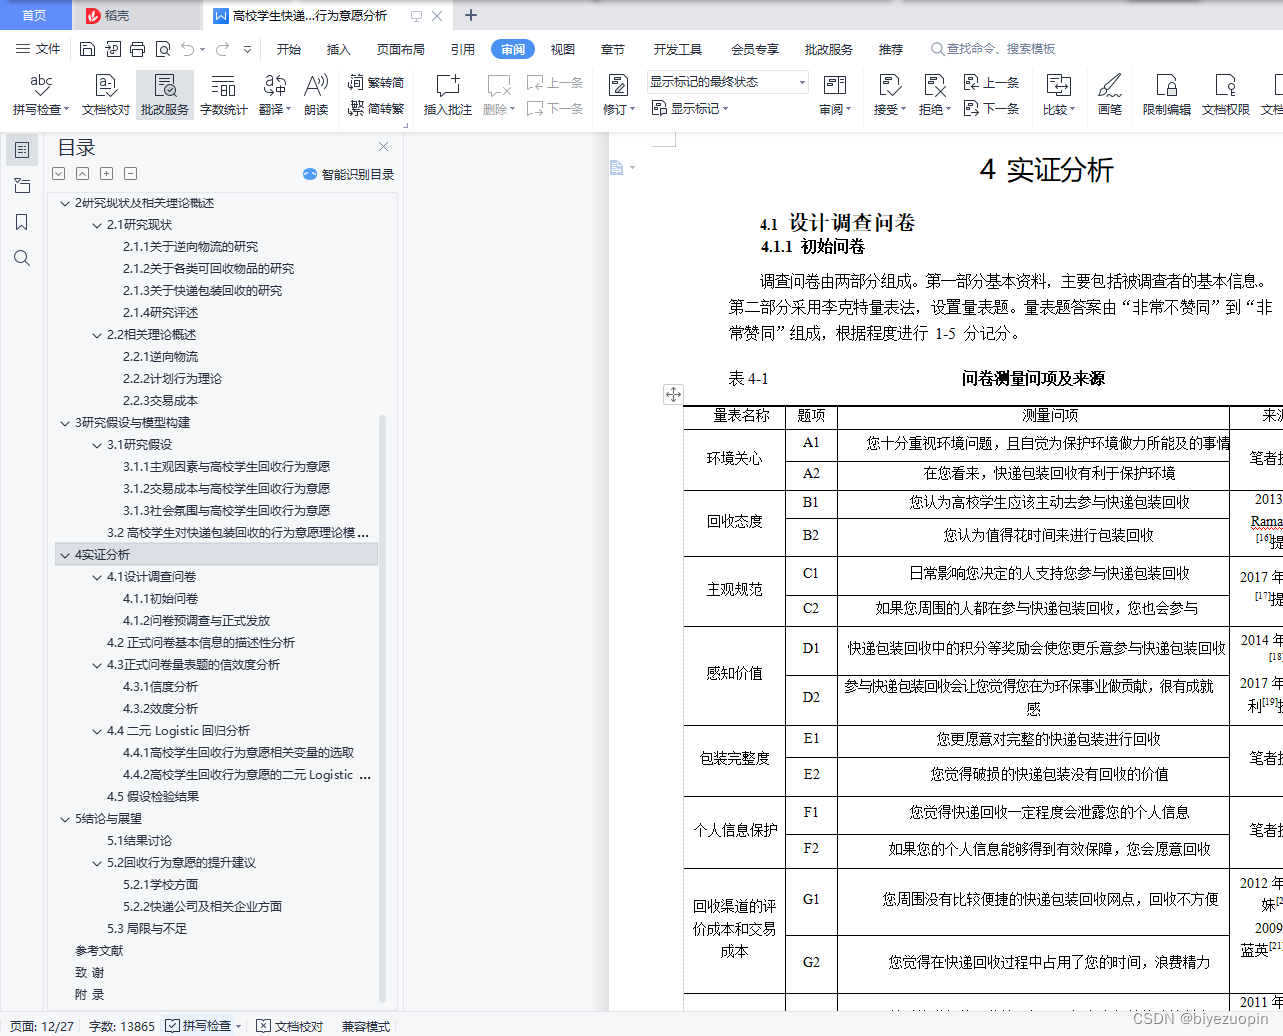Switch to the 页面布局 ribbon tab
The height and width of the screenshot is (1036, 1283).
pyautogui.click(x=401, y=49)
